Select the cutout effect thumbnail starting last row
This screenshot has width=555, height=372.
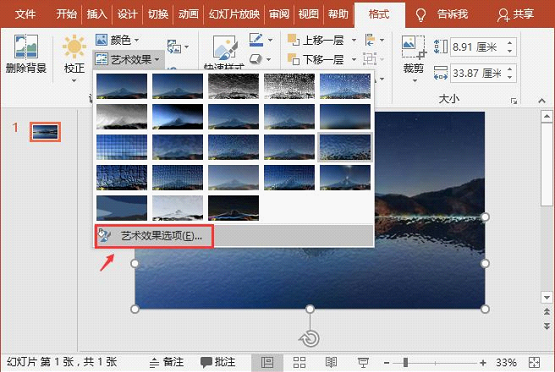click(x=121, y=208)
